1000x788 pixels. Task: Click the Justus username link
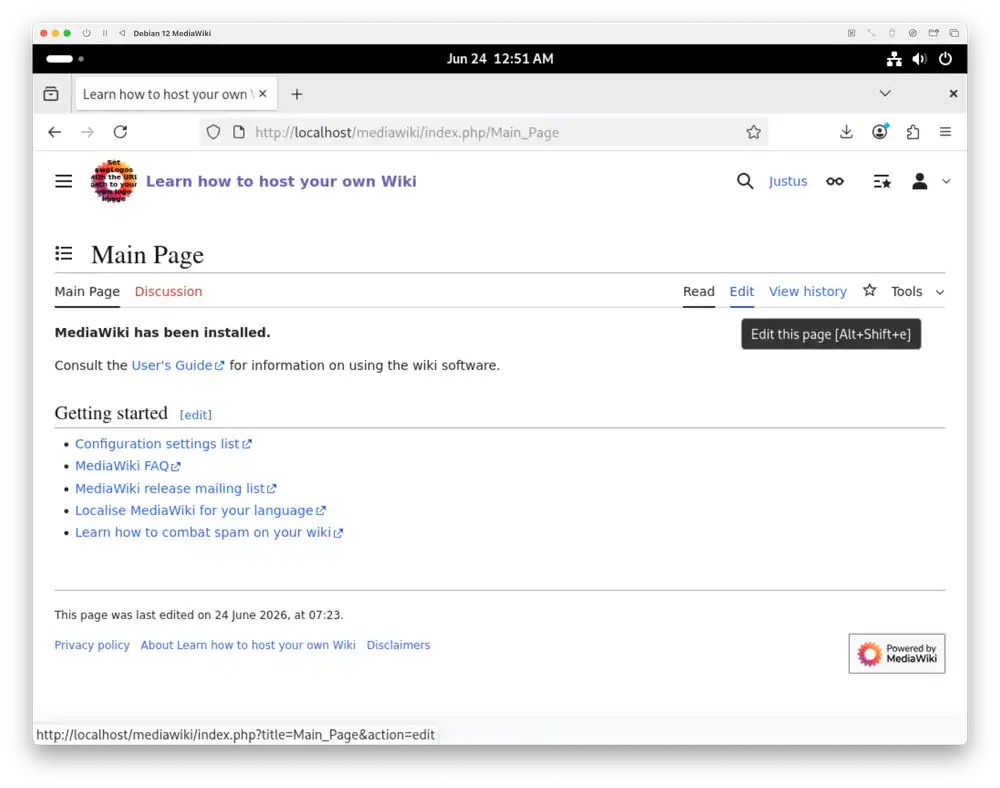(x=788, y=182)
